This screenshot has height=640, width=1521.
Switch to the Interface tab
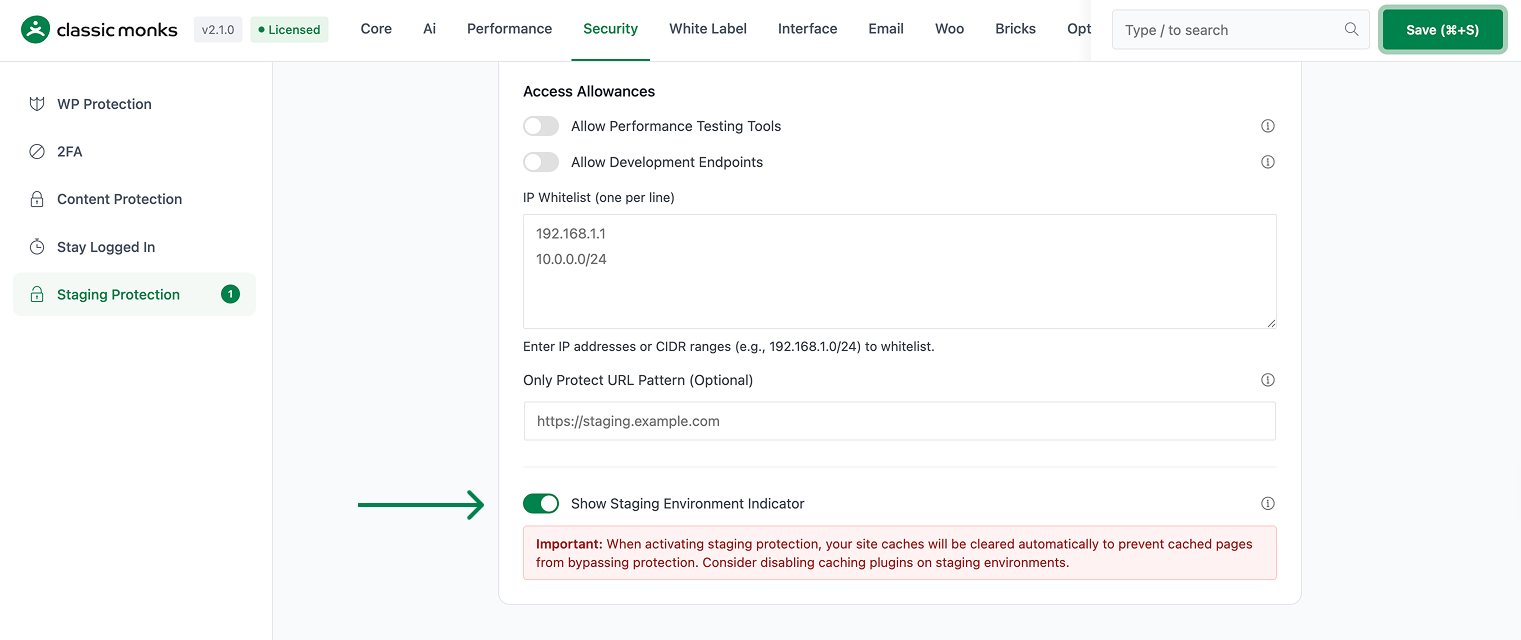pyautogui.click(x=807, y=29)
